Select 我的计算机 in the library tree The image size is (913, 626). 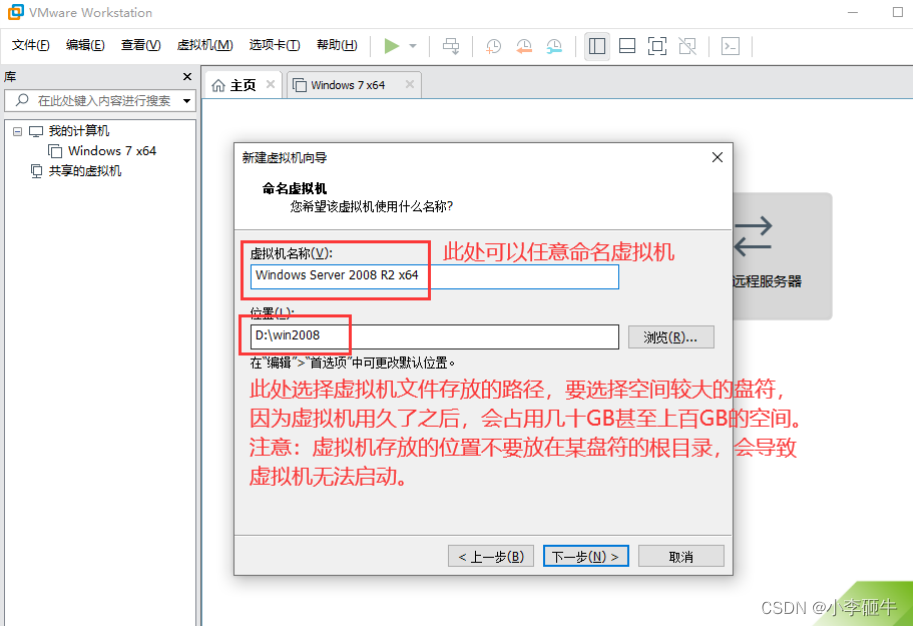(x=79, y=131)
